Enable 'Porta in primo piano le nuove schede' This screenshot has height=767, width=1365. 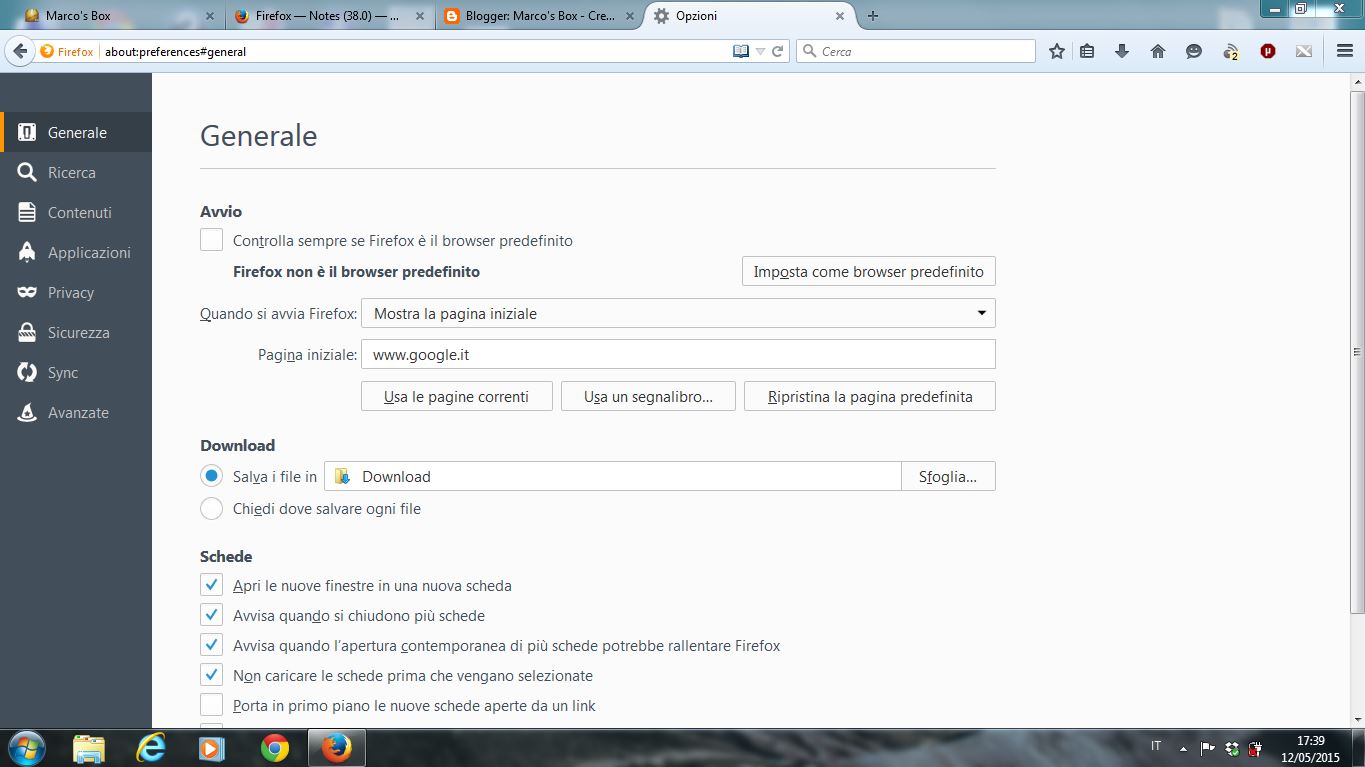(211, 705)
